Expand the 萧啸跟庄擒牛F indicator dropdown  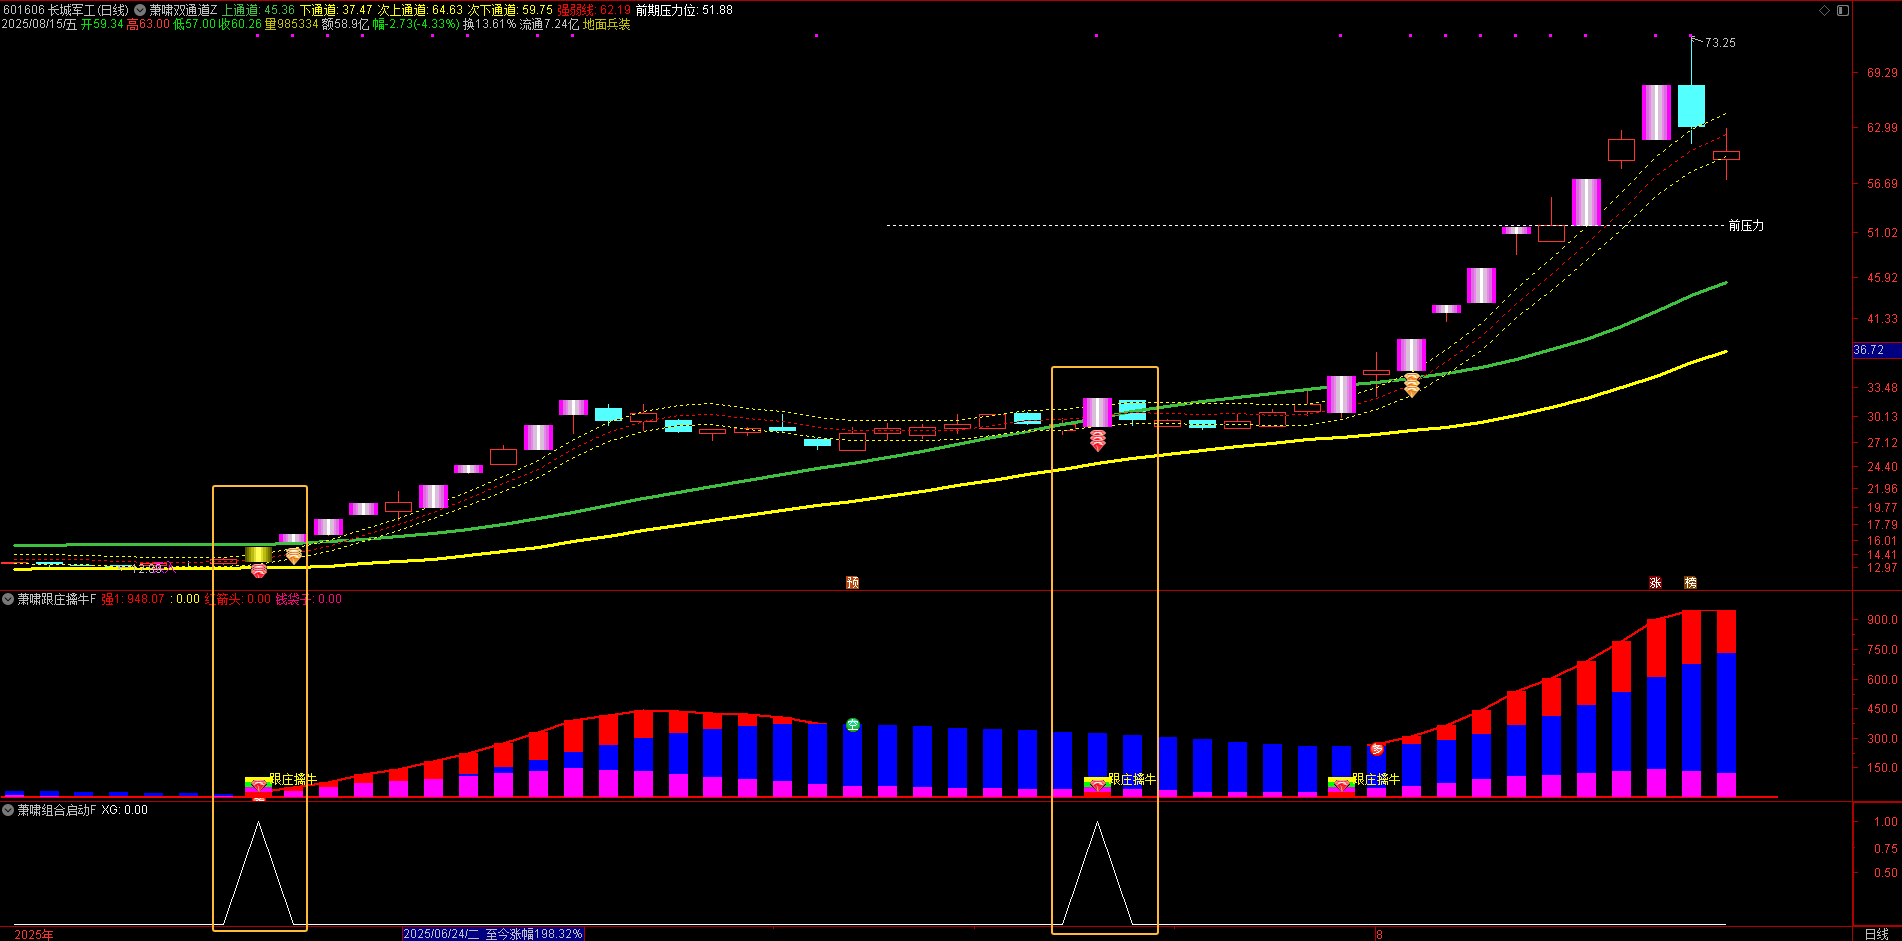(8, 599)
